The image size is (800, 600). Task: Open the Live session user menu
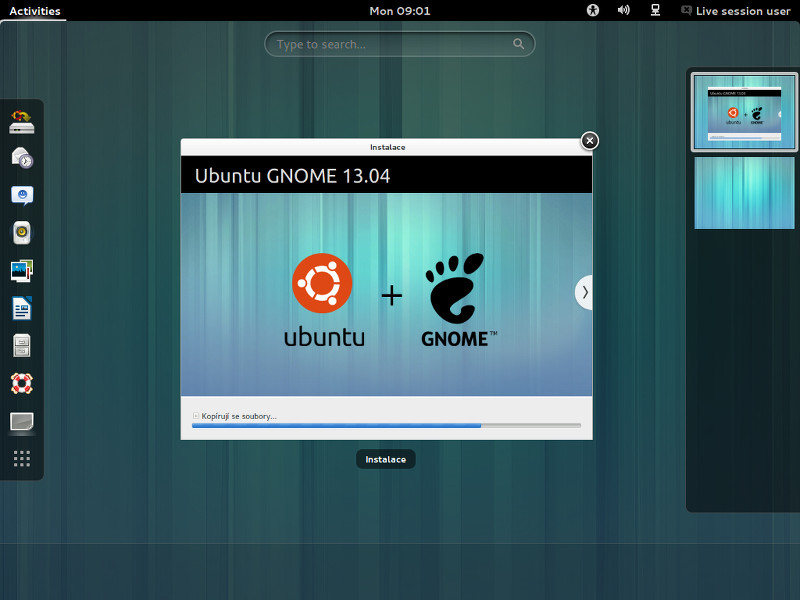coord(736,11)
